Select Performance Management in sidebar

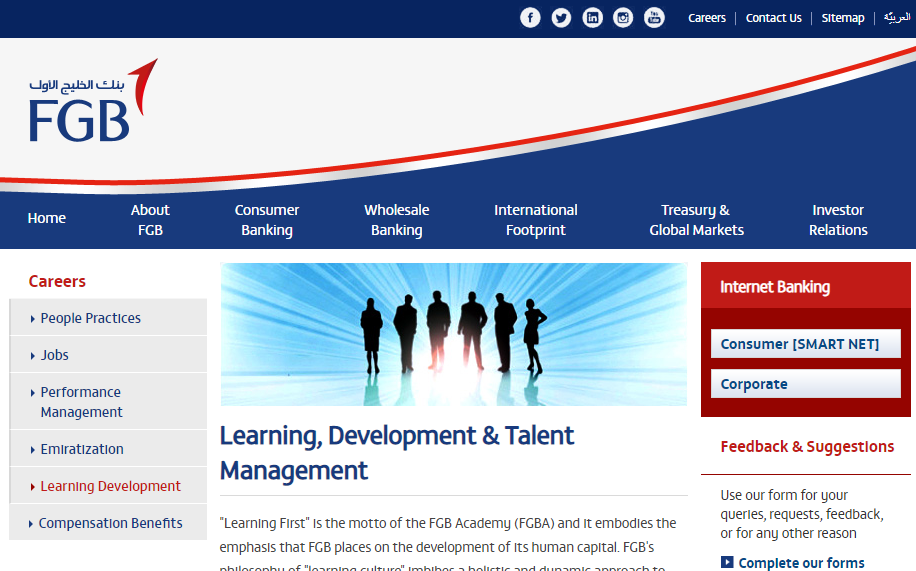click(x=109, y=402)
